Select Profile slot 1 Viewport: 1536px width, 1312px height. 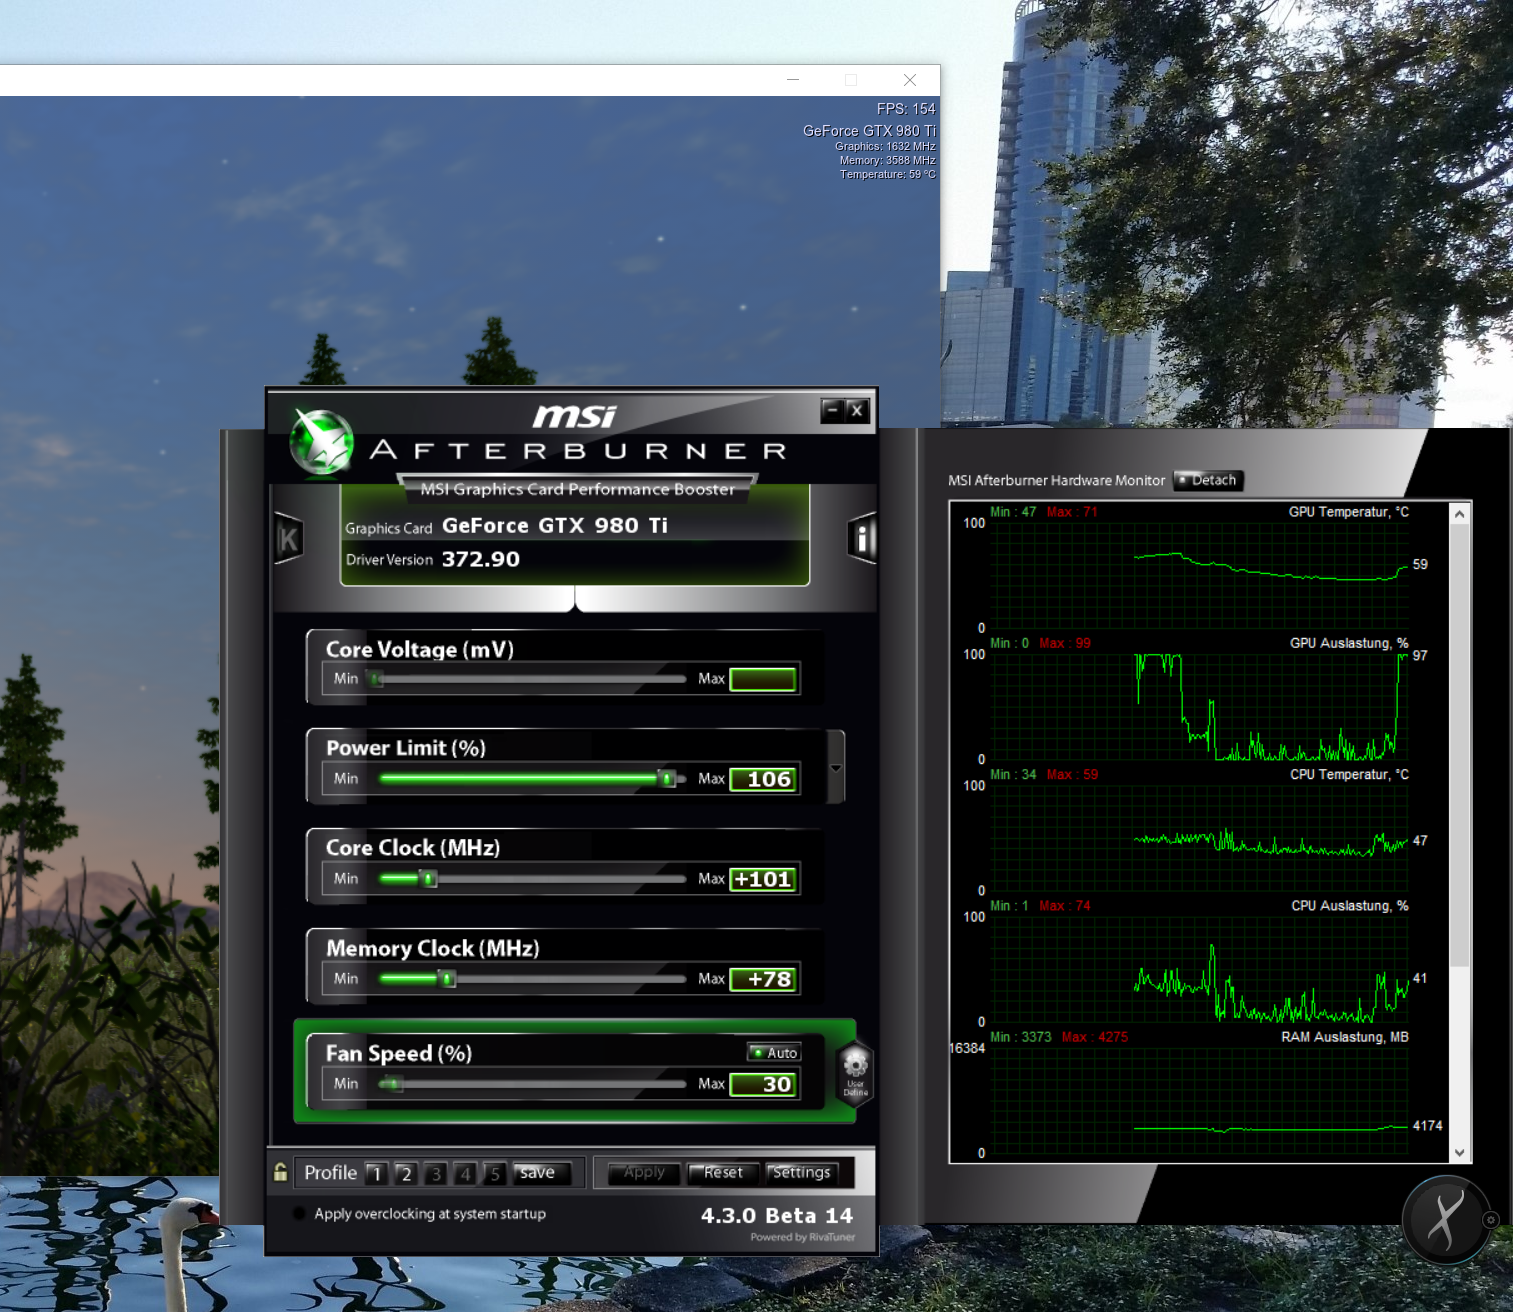(376, 1173)
